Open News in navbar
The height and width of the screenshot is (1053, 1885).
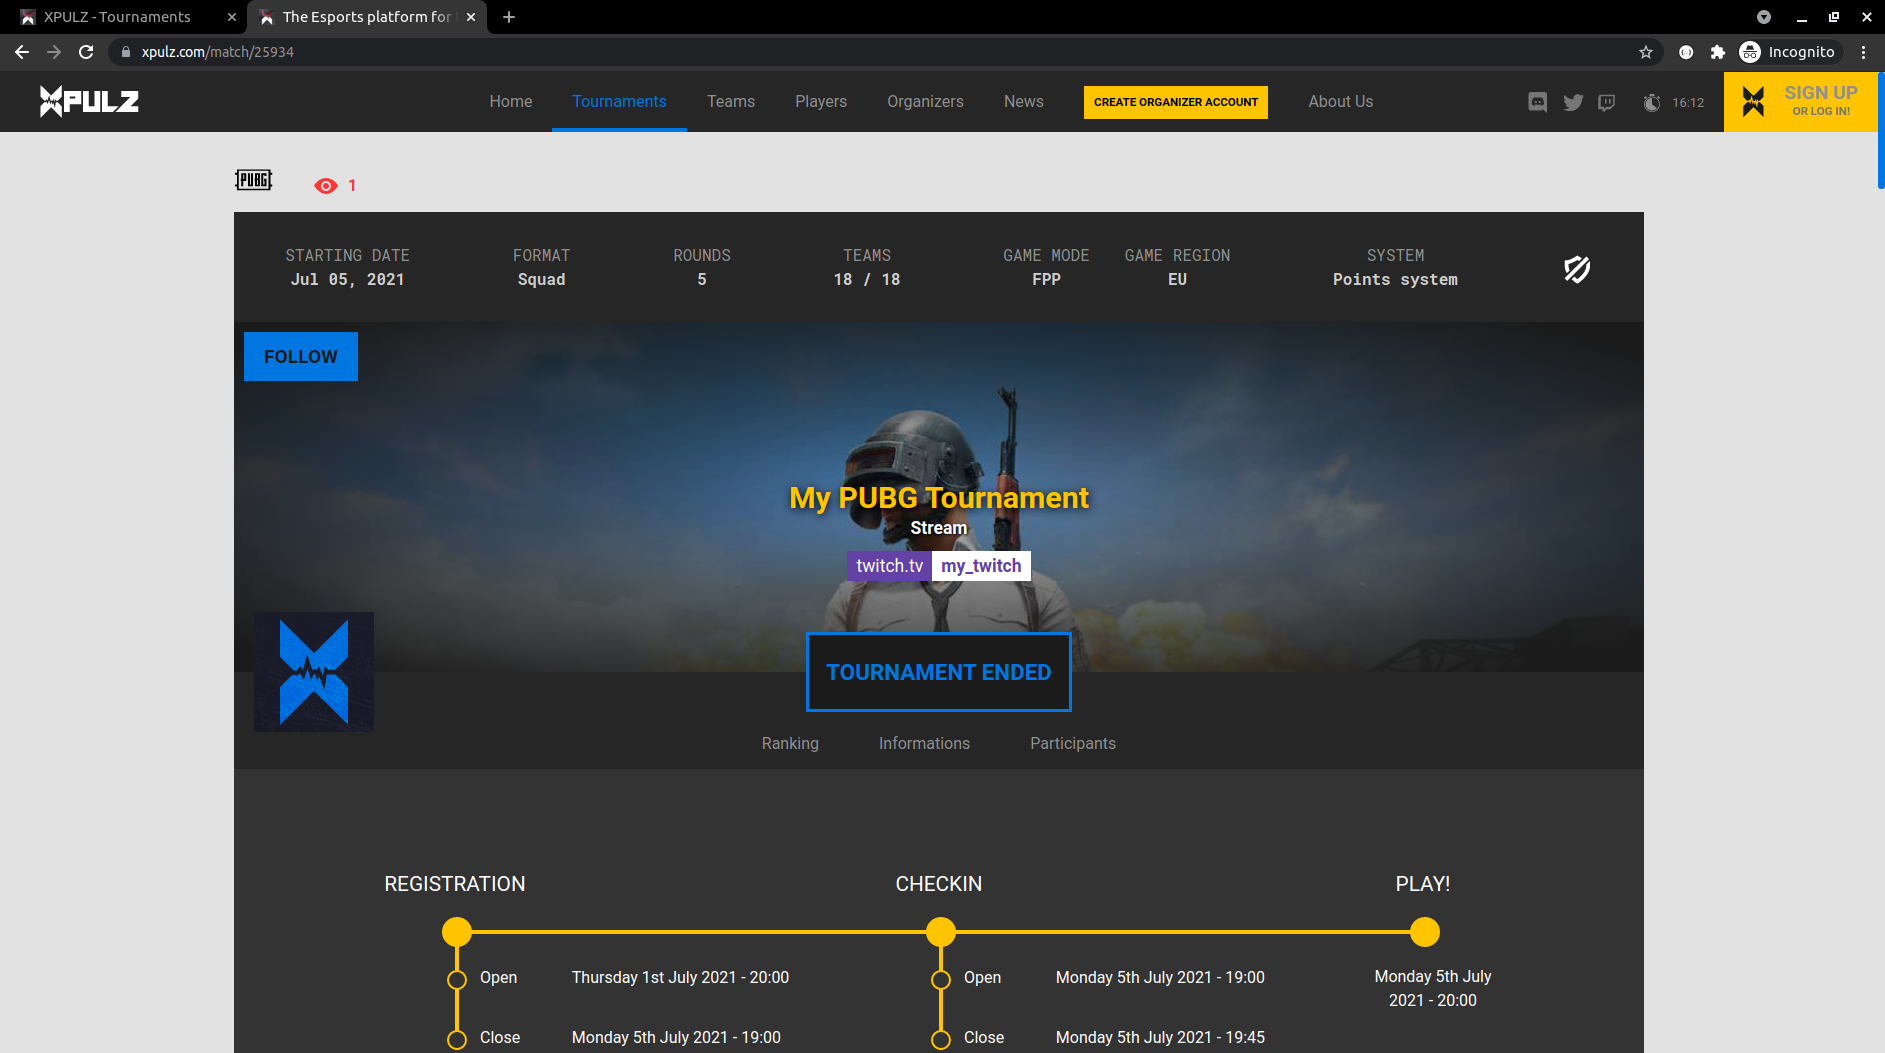pos(1024,102)
